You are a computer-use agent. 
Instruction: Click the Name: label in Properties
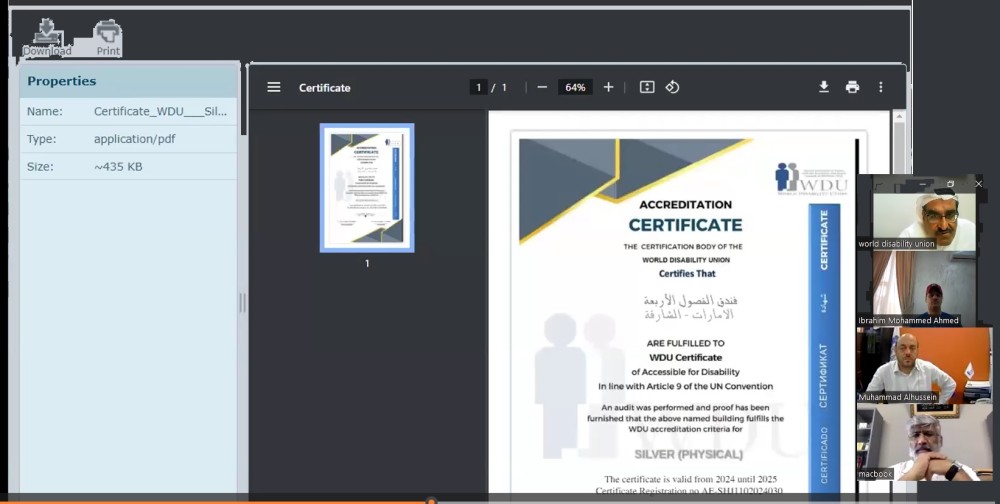click(x=45, y=111)
